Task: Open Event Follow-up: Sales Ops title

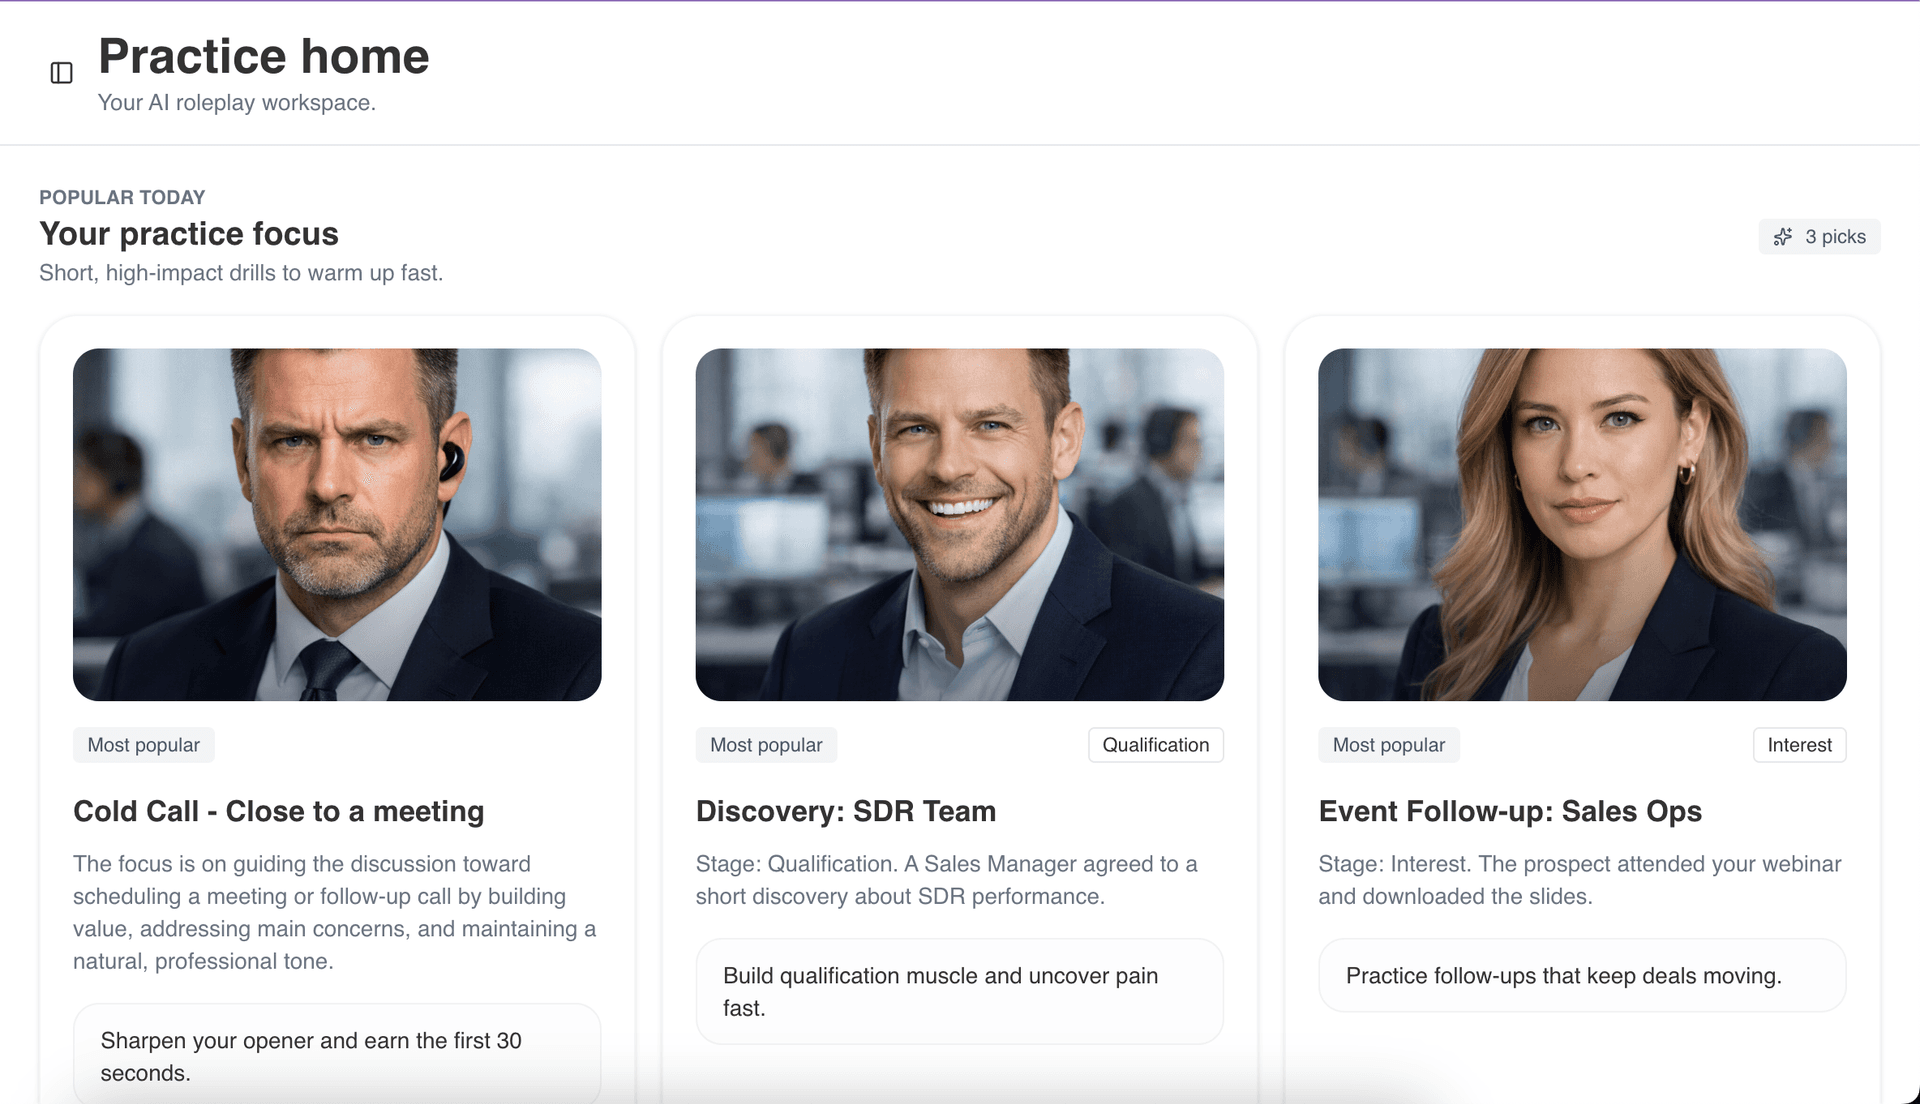Action: click(1509, 811)
